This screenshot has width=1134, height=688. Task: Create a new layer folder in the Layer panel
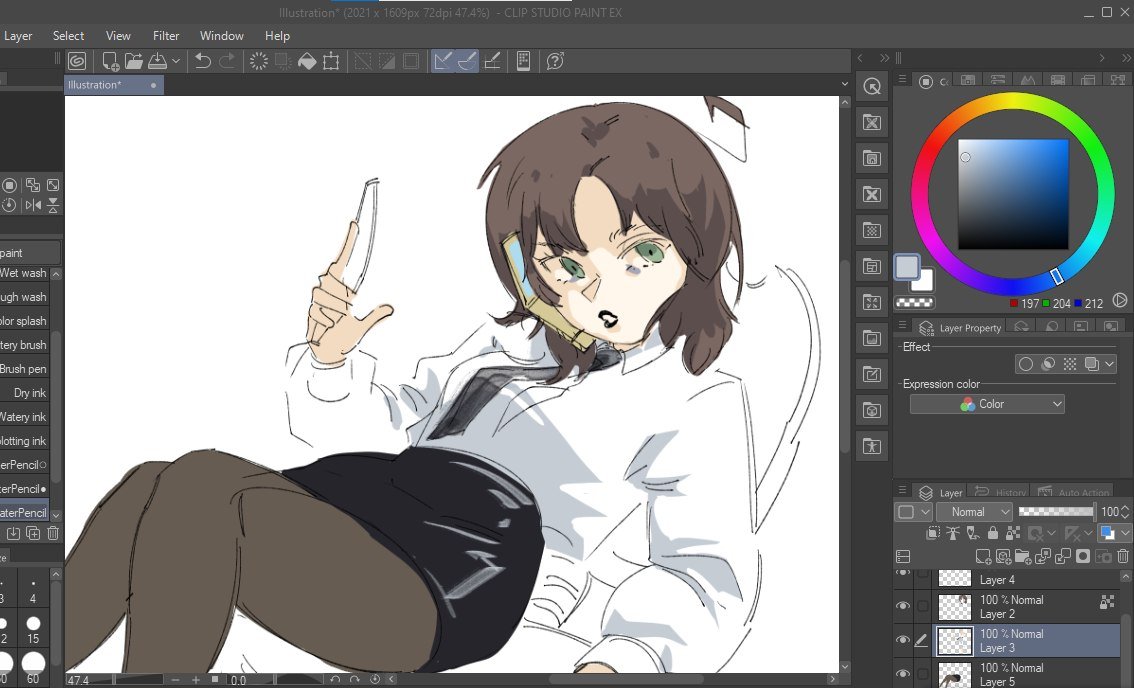[1023, 556]
